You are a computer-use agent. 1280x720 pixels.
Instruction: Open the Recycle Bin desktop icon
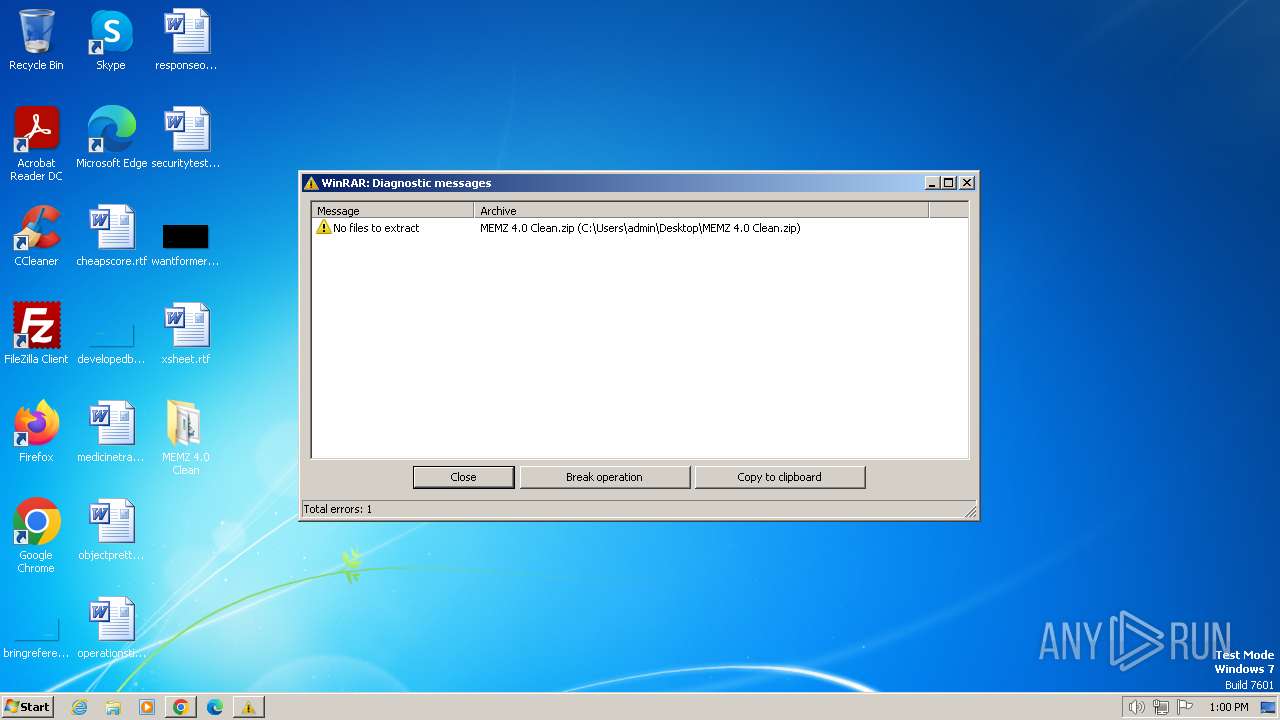coord(36,40)
